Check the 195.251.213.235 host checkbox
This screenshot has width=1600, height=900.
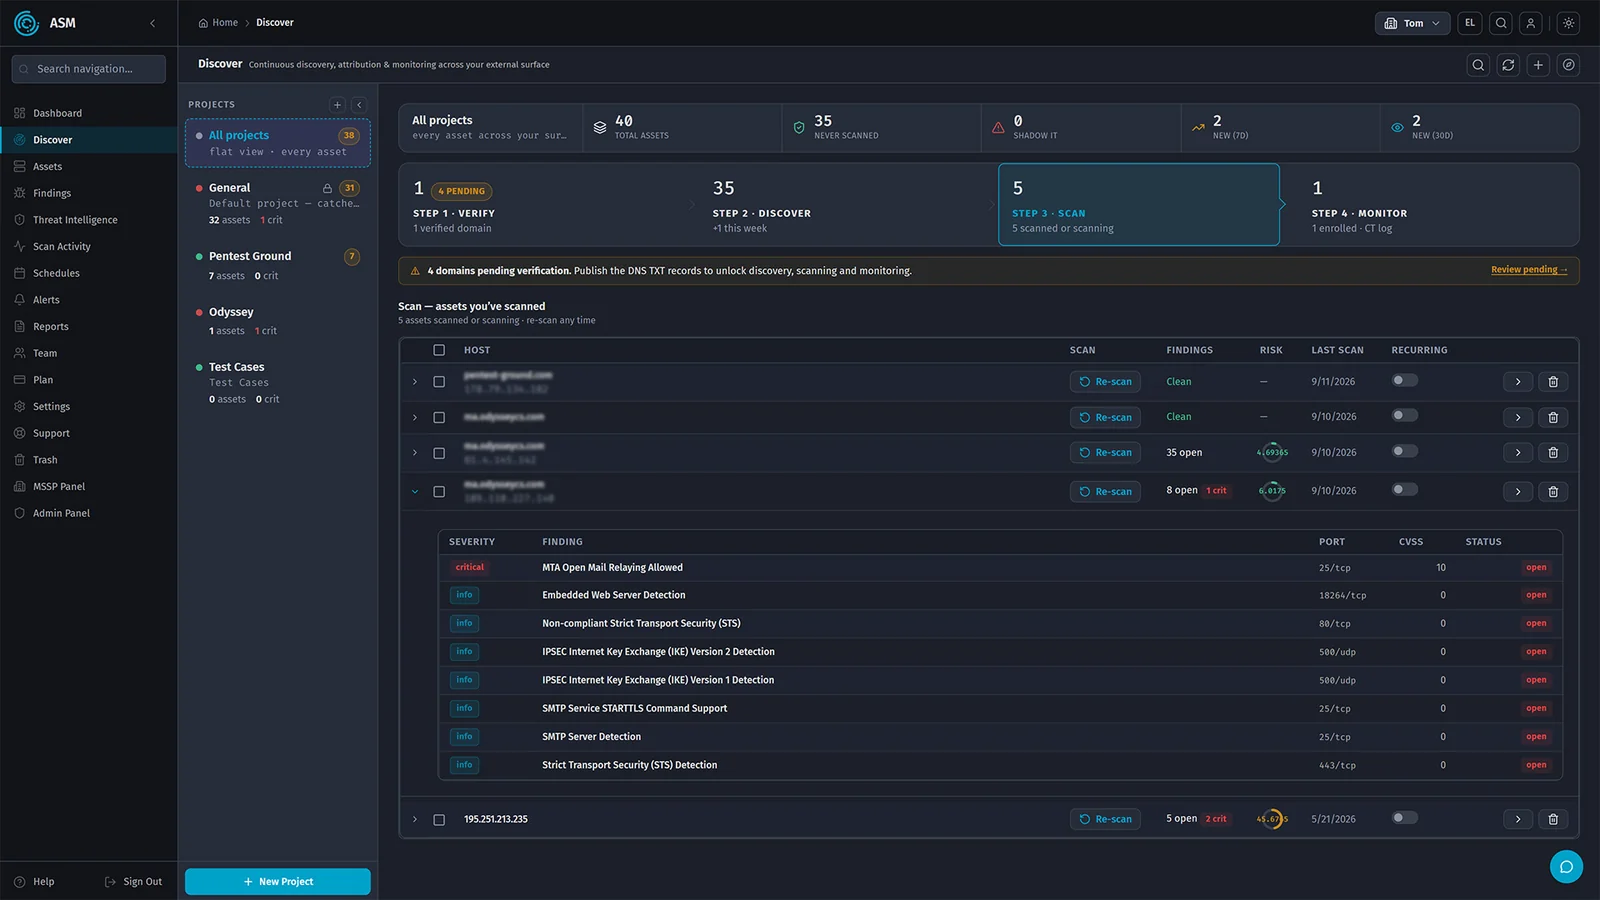439,820
